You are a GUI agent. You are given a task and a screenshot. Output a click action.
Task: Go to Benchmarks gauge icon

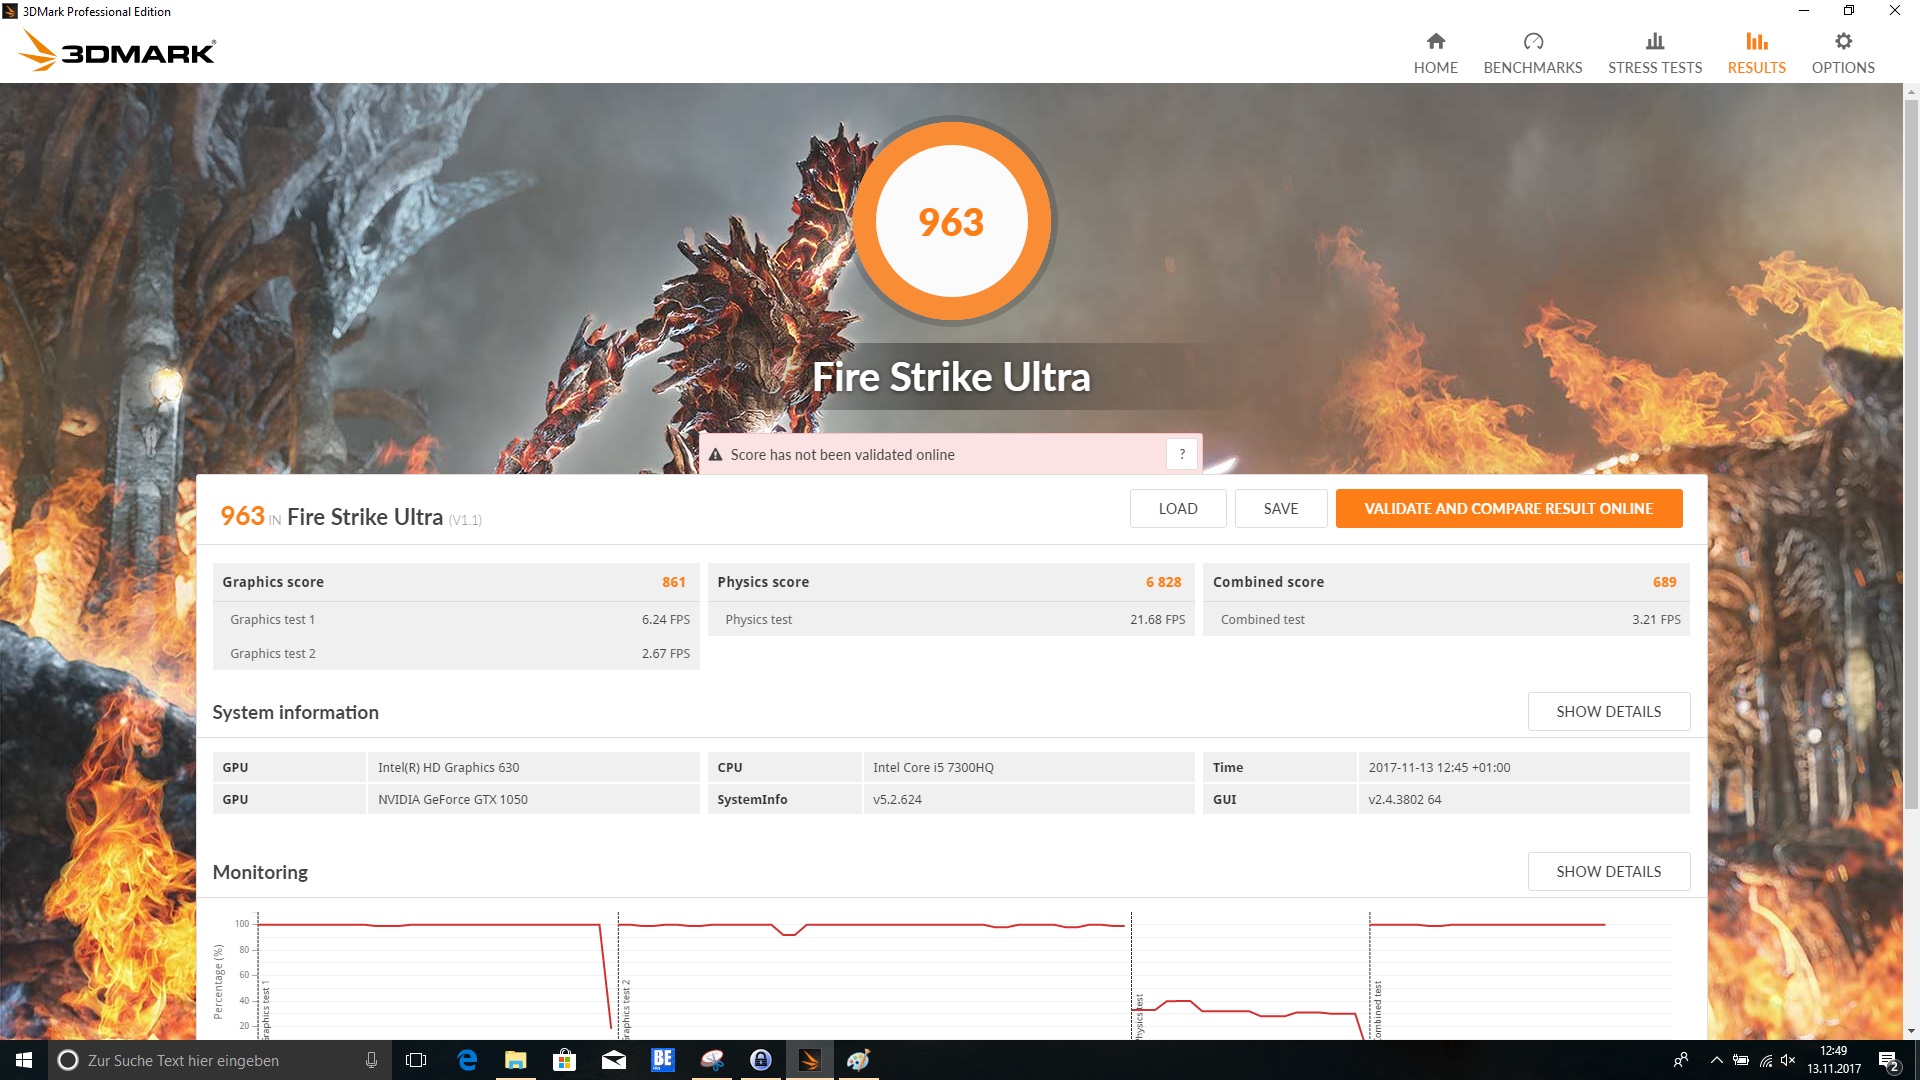[x=1532, y=41]
